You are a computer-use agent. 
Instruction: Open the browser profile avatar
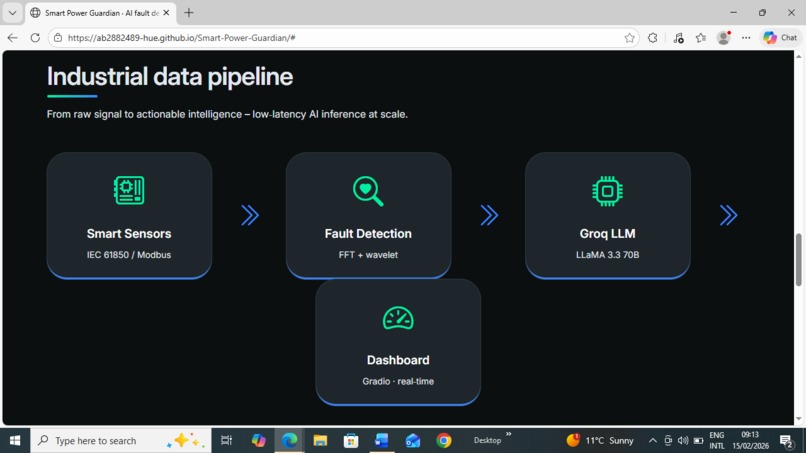tap(724, 38)
